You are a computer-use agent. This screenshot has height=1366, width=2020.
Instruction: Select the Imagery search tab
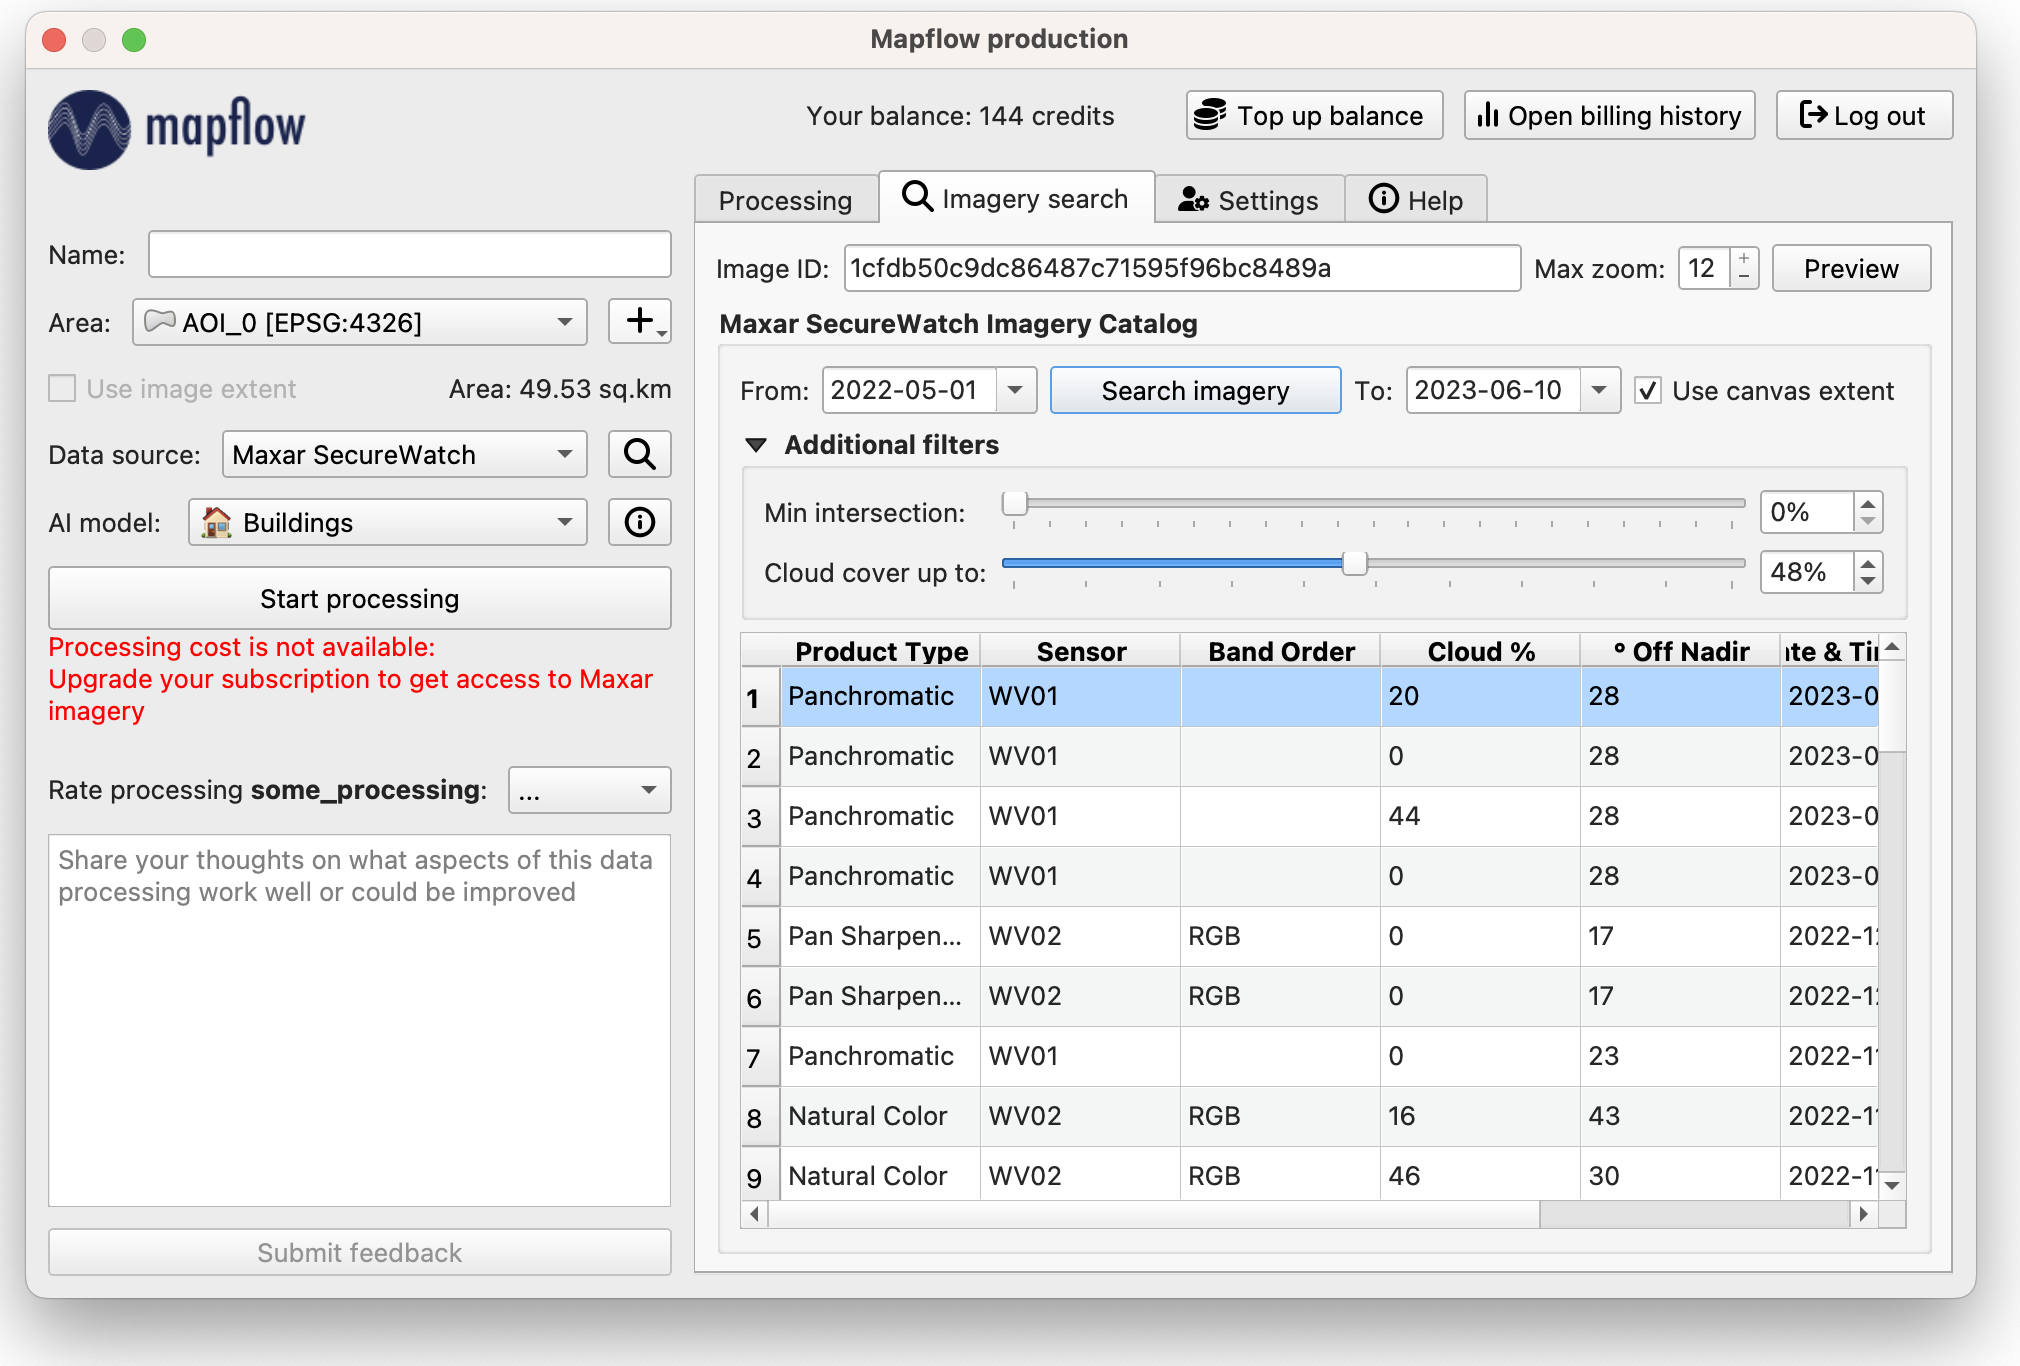1016,198
